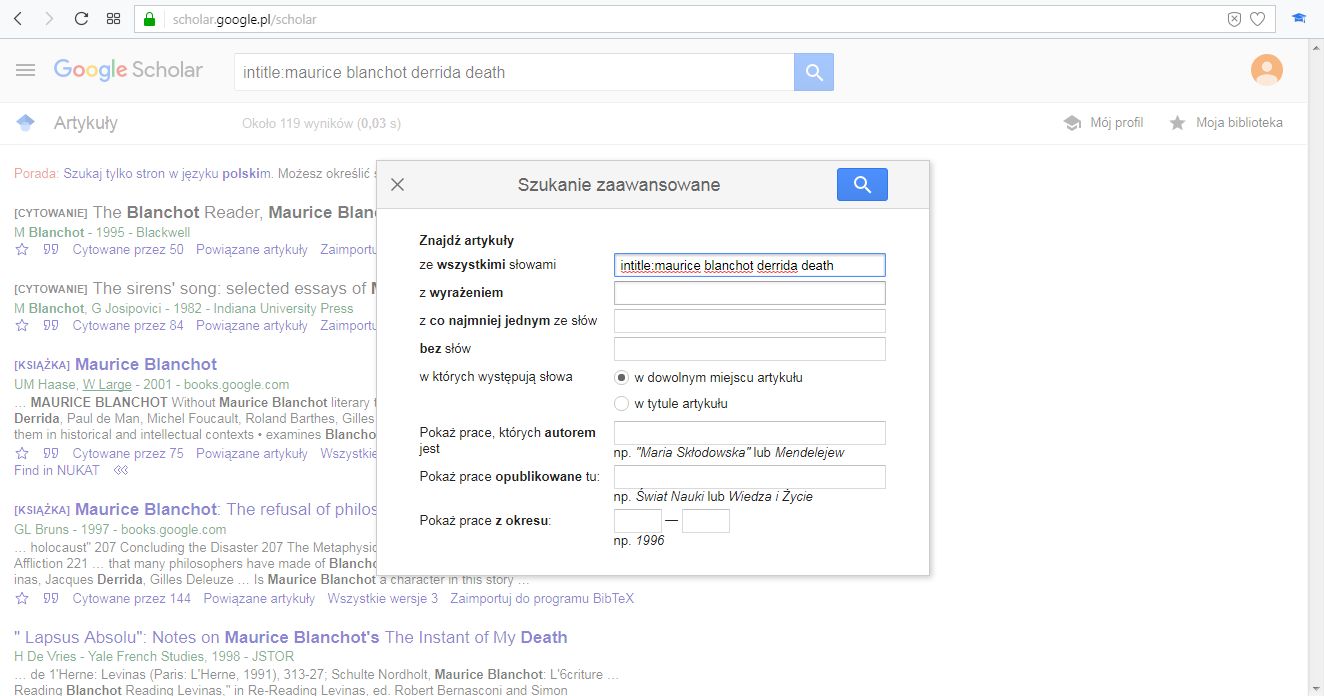The width and height of the screenshot is (1324, 696).
Task: Expand more options arrows next to Find in NUKAT
Action: click(121, 470)
